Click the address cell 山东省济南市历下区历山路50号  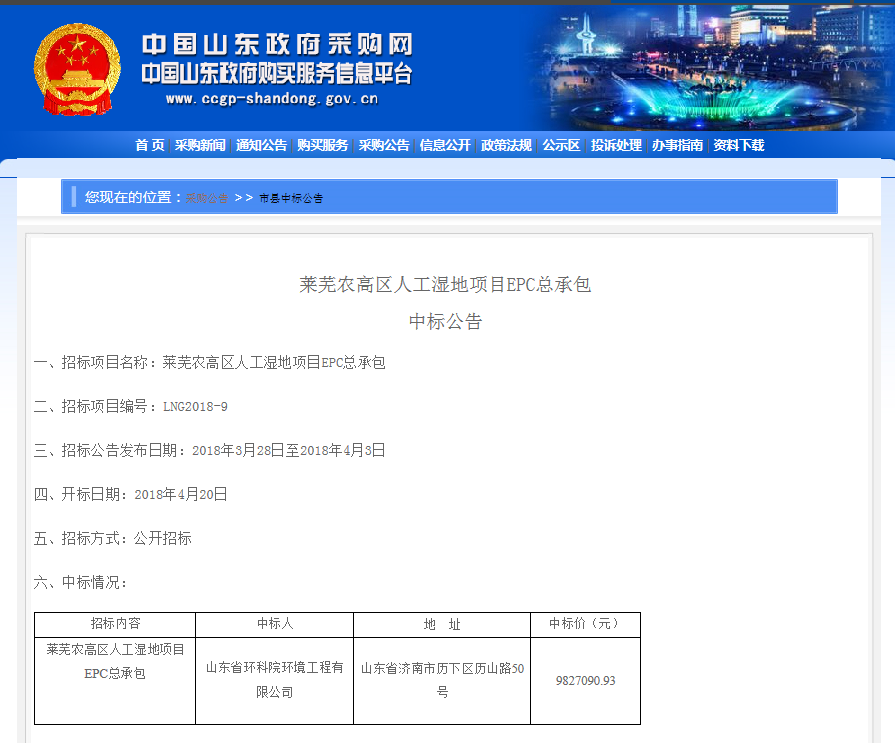(442, 680)
